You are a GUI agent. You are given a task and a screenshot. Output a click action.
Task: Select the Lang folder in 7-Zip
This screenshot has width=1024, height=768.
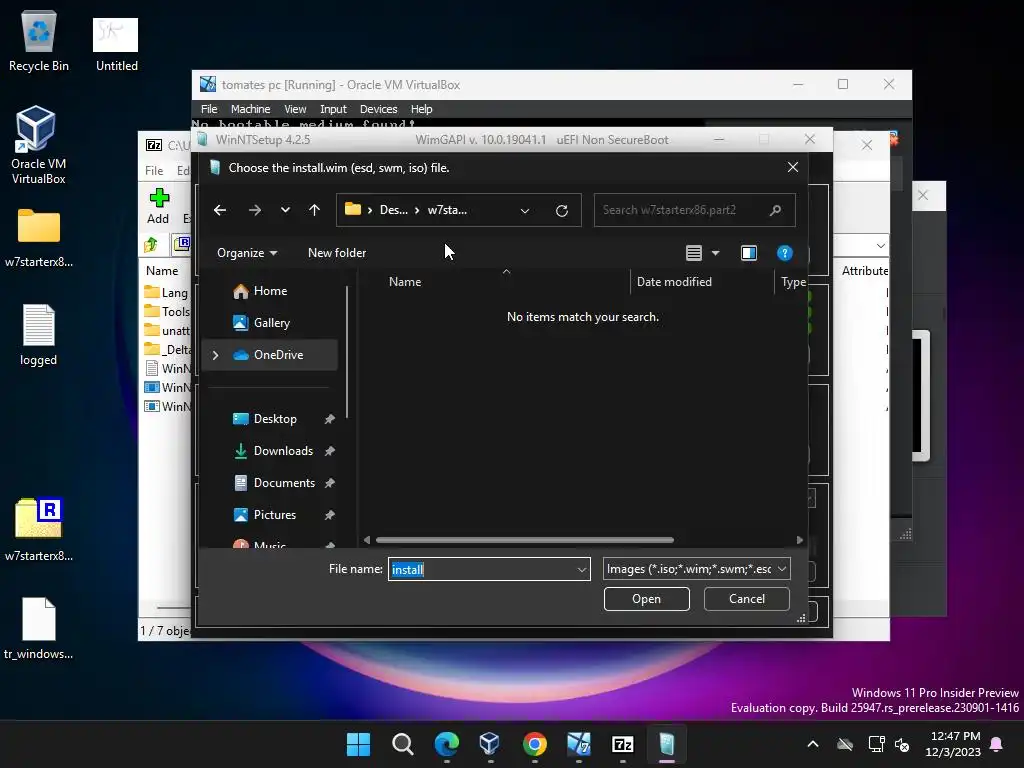point(167,293)
